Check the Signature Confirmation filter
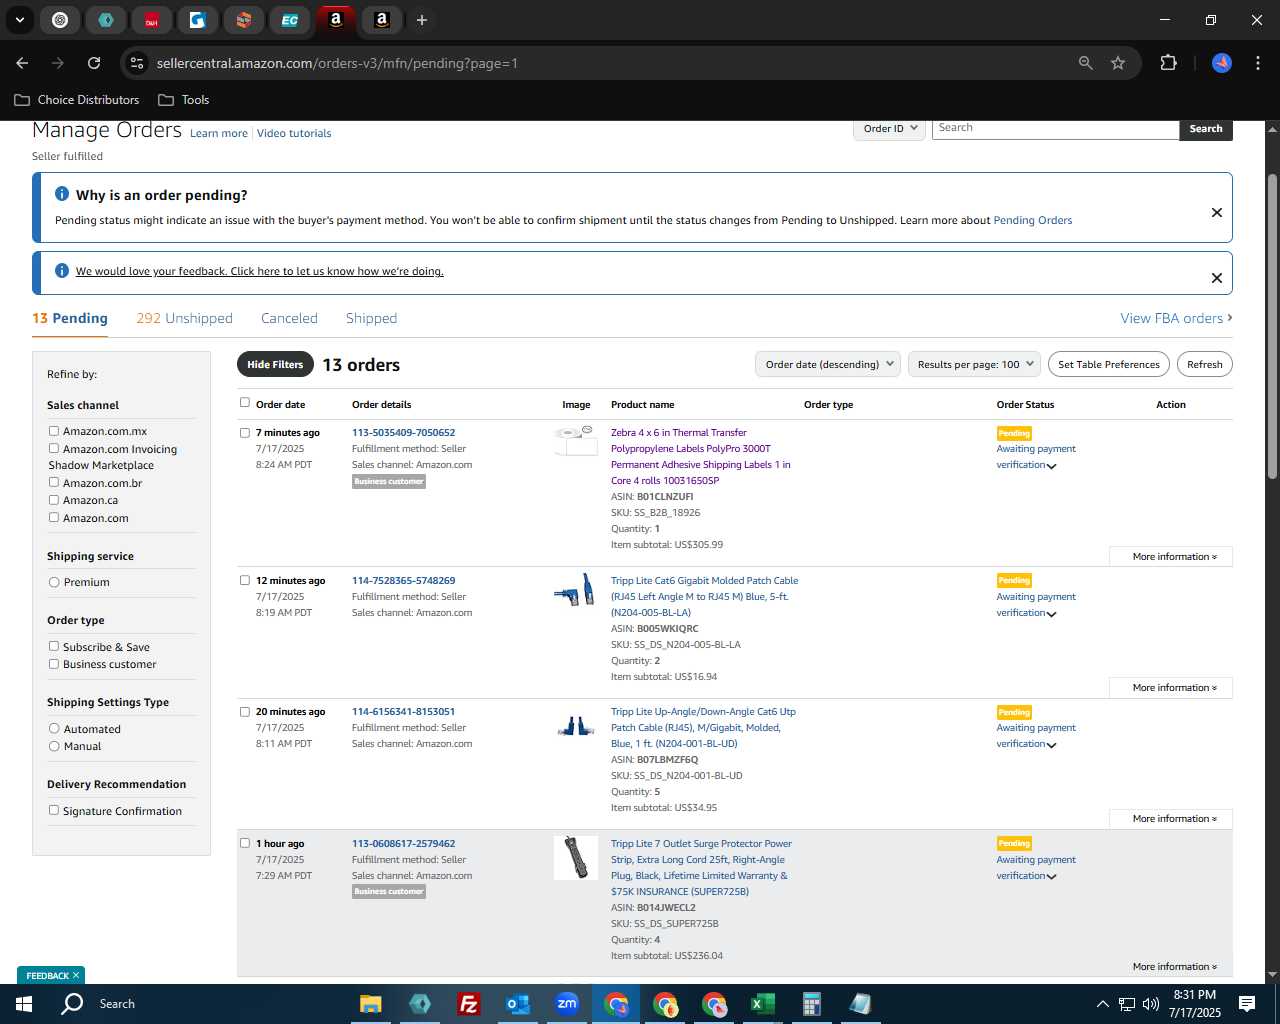 click(54, 810)
